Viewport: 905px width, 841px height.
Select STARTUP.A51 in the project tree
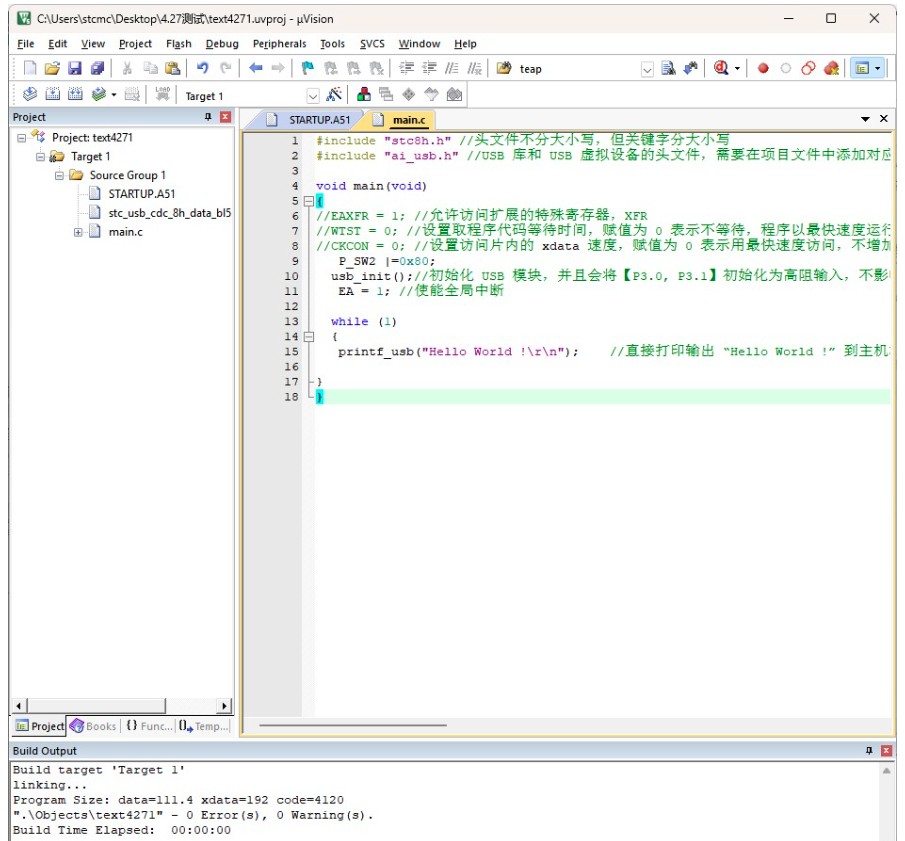tap(141, 194)
